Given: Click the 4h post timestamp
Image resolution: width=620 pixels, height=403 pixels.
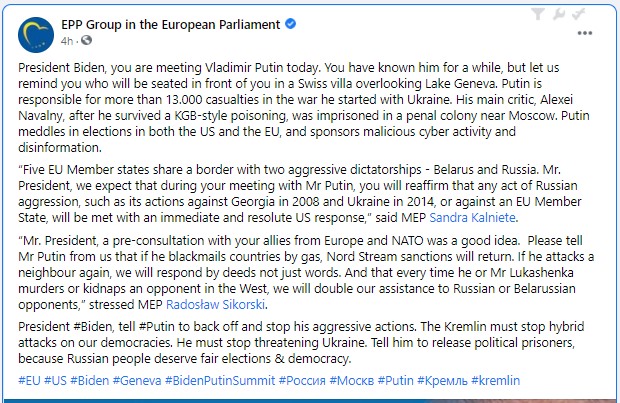Looking at the screenshot, I should tap(67, 41).
